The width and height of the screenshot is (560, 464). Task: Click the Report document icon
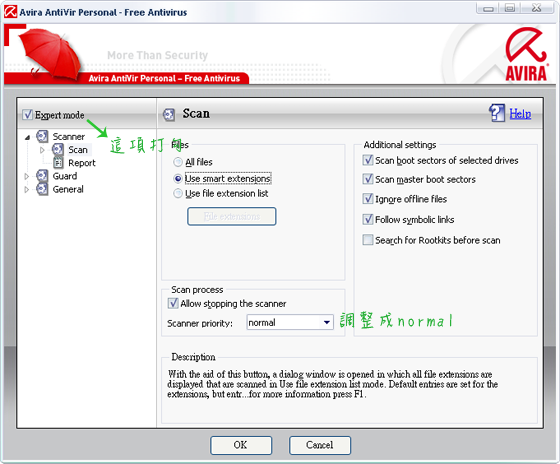(x=58, y=163)
